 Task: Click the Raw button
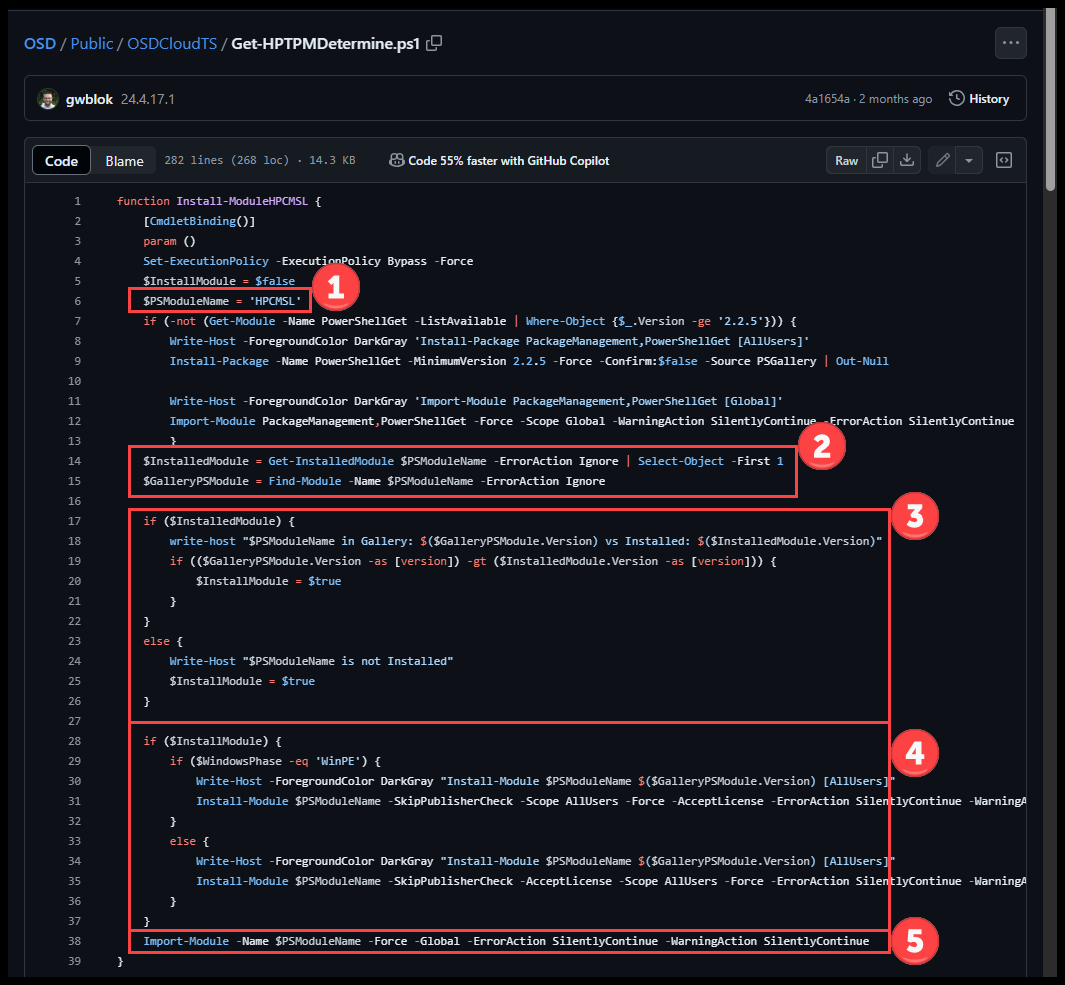[846, 160]
